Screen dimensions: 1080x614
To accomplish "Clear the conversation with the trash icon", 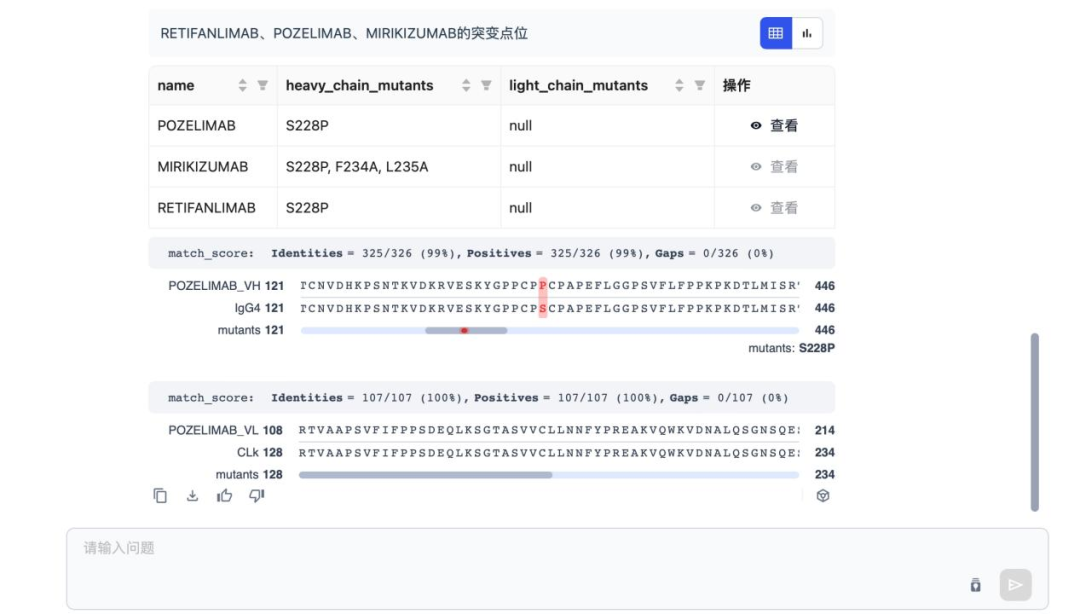I will click(975, 585).
